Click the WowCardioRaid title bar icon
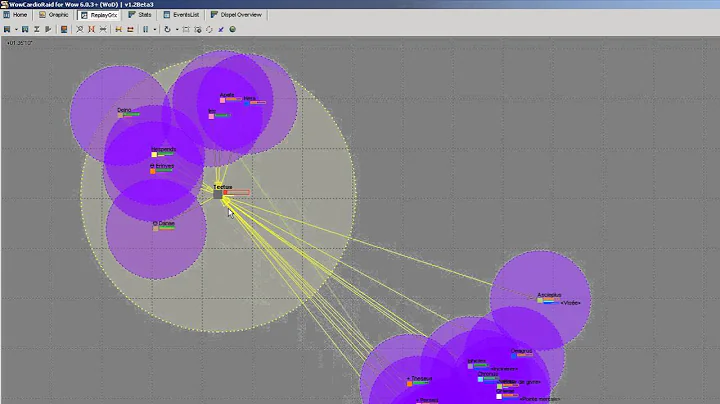 click(4, 4)
